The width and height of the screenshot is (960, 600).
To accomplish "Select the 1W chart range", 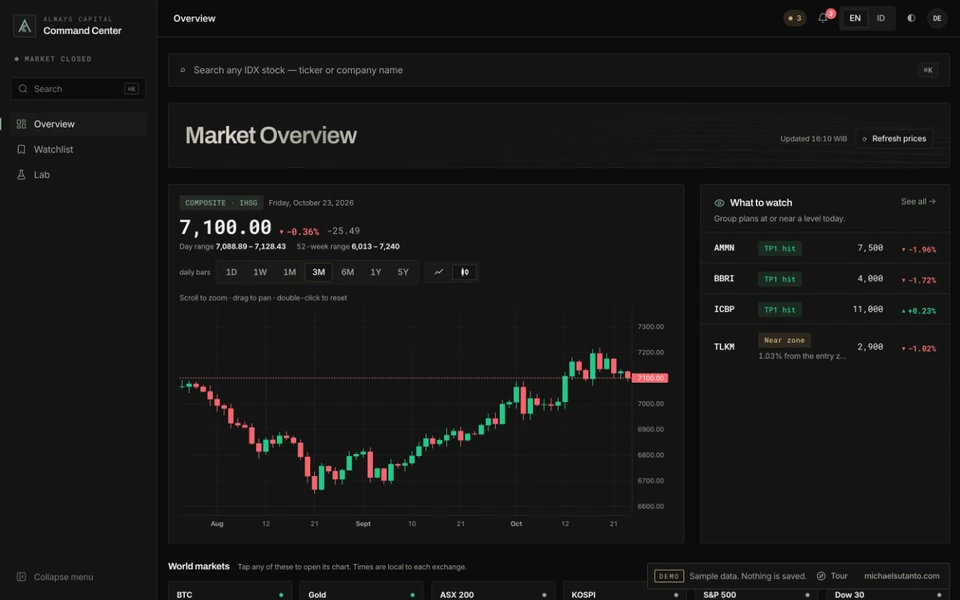I will point(260,272).
